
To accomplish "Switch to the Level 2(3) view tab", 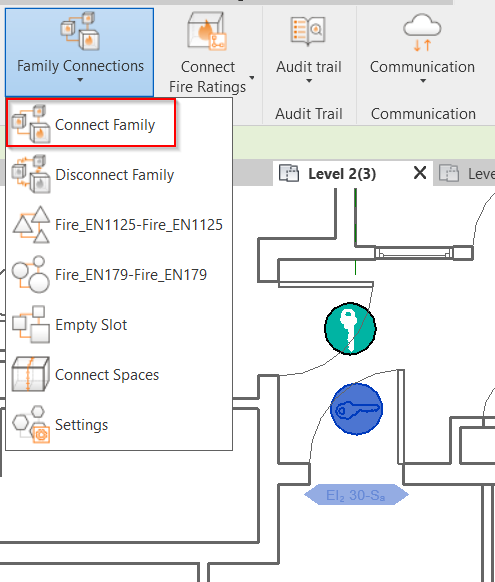I will coord(342,174).
